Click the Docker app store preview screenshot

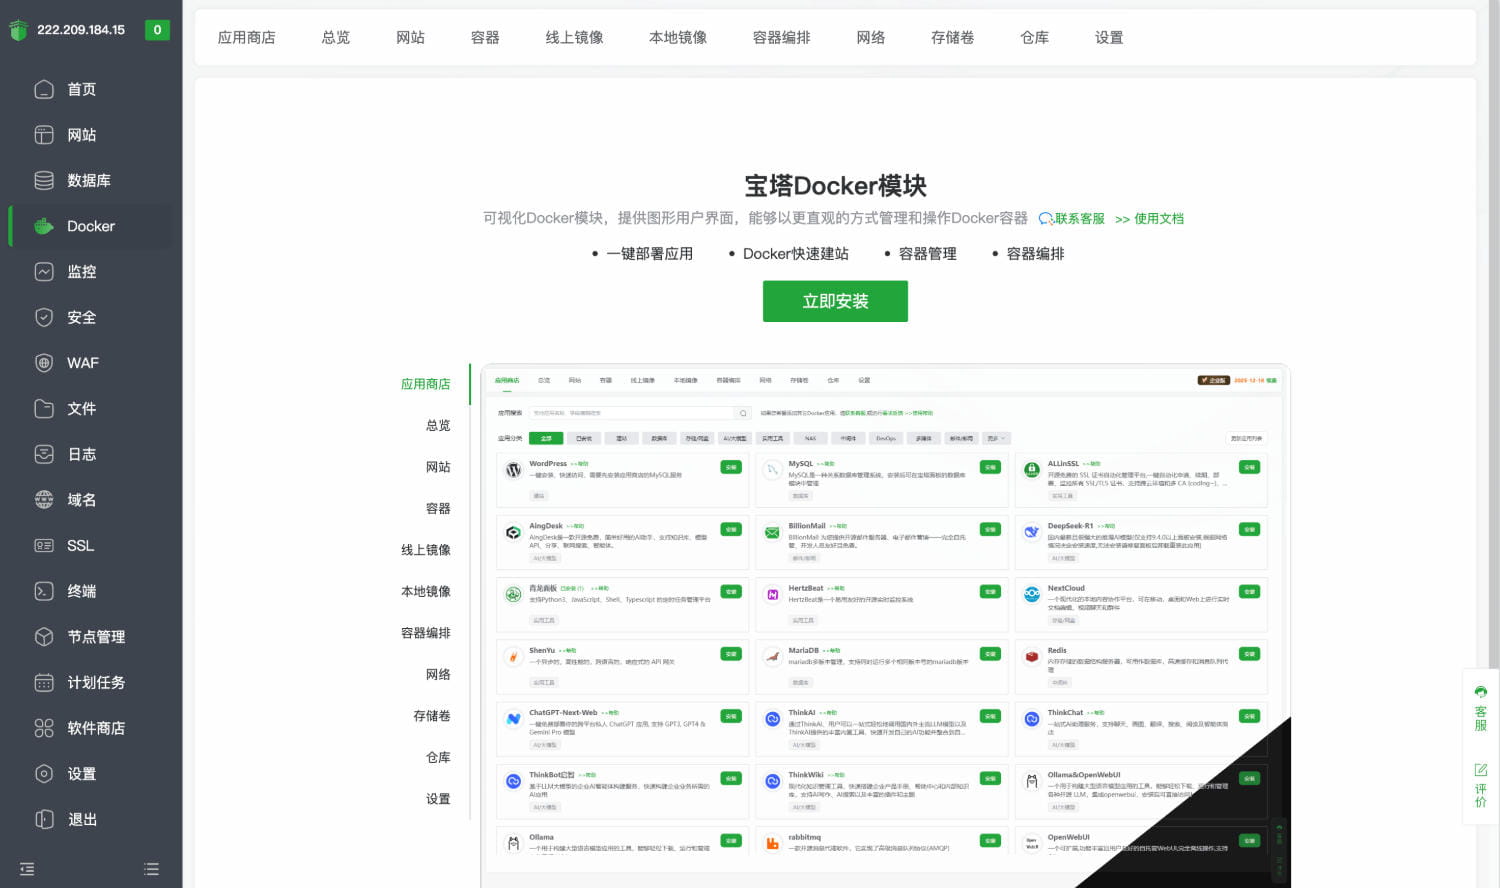tap(885, 625)
